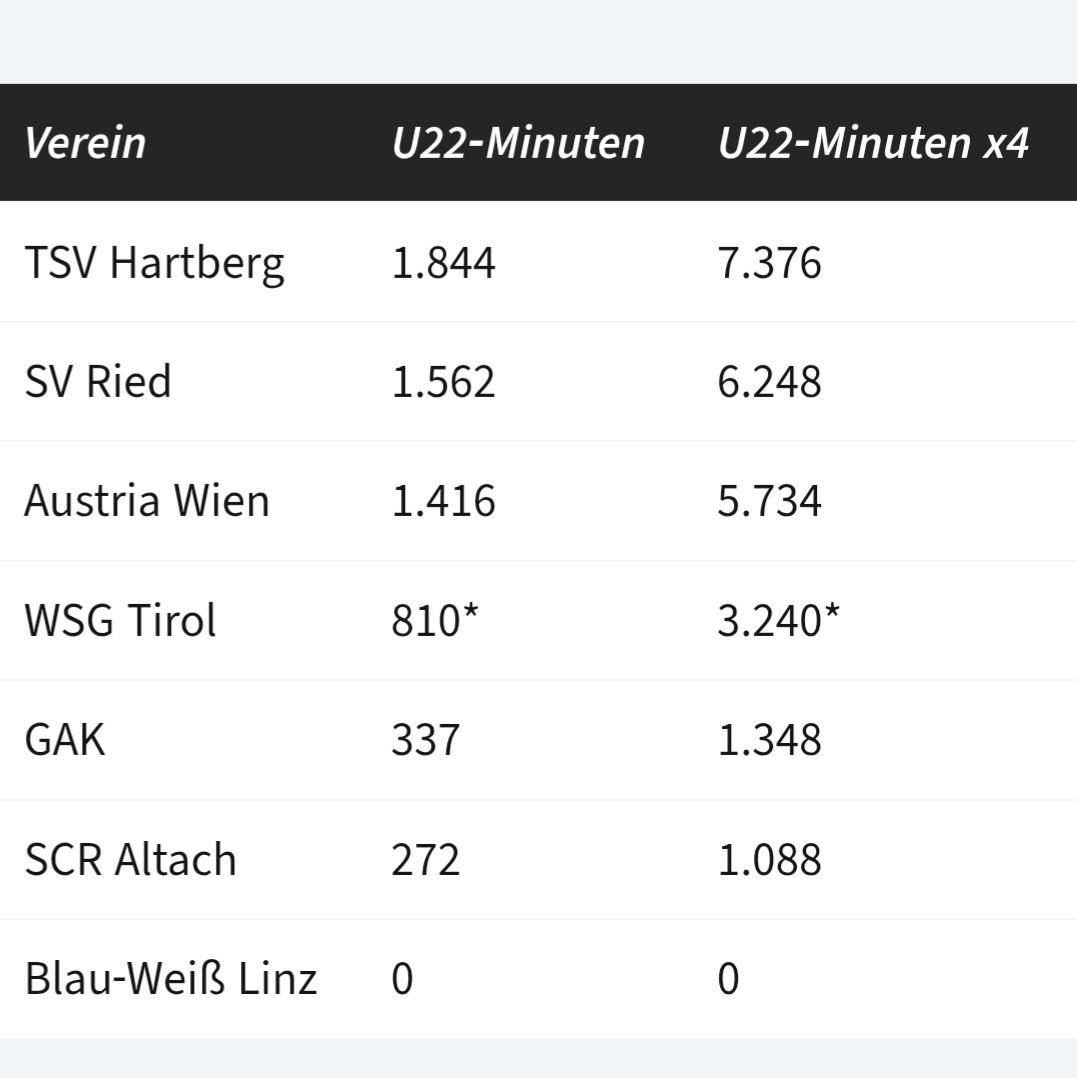Select the 7.376 value for Hartberg
Viewport: 1077px width, 1078px height.
click(769, 263)
